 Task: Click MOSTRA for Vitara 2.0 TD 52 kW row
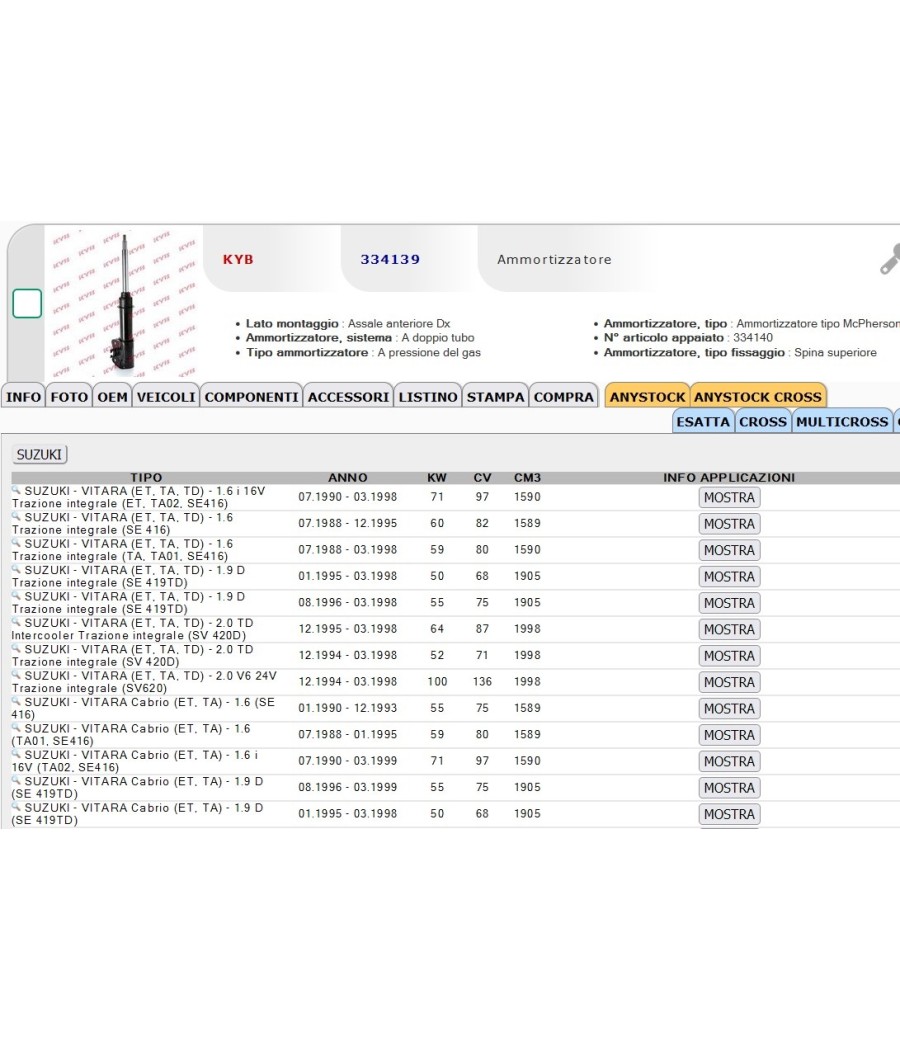click(729, 656)
